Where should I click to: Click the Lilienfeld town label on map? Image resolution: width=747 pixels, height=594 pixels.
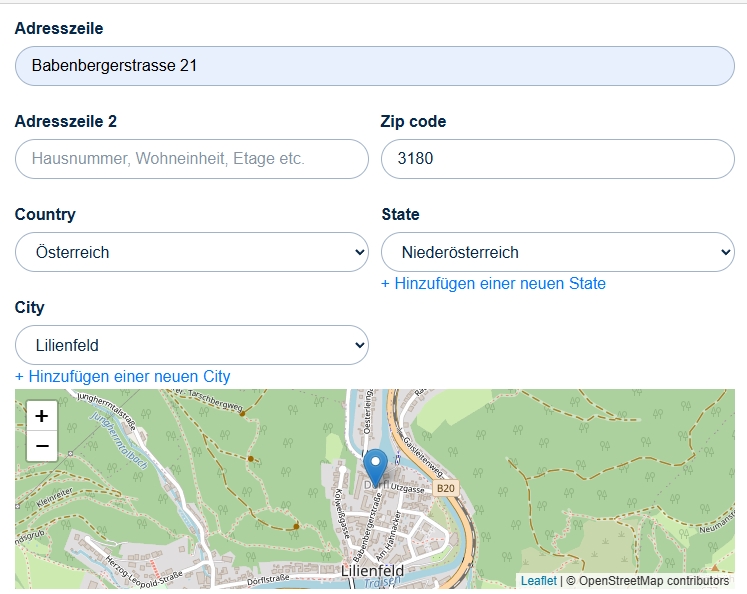click(372, 570)
